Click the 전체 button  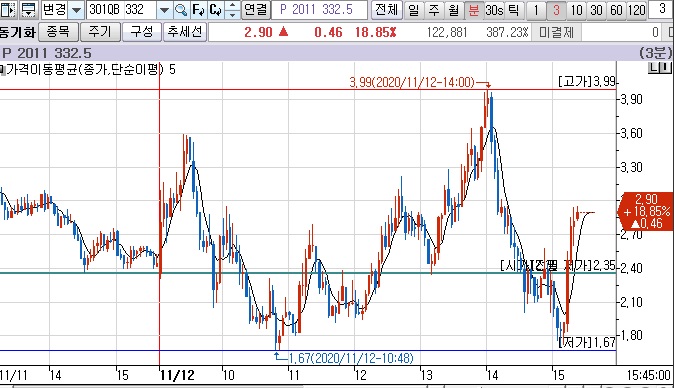[x=386, y=9]
